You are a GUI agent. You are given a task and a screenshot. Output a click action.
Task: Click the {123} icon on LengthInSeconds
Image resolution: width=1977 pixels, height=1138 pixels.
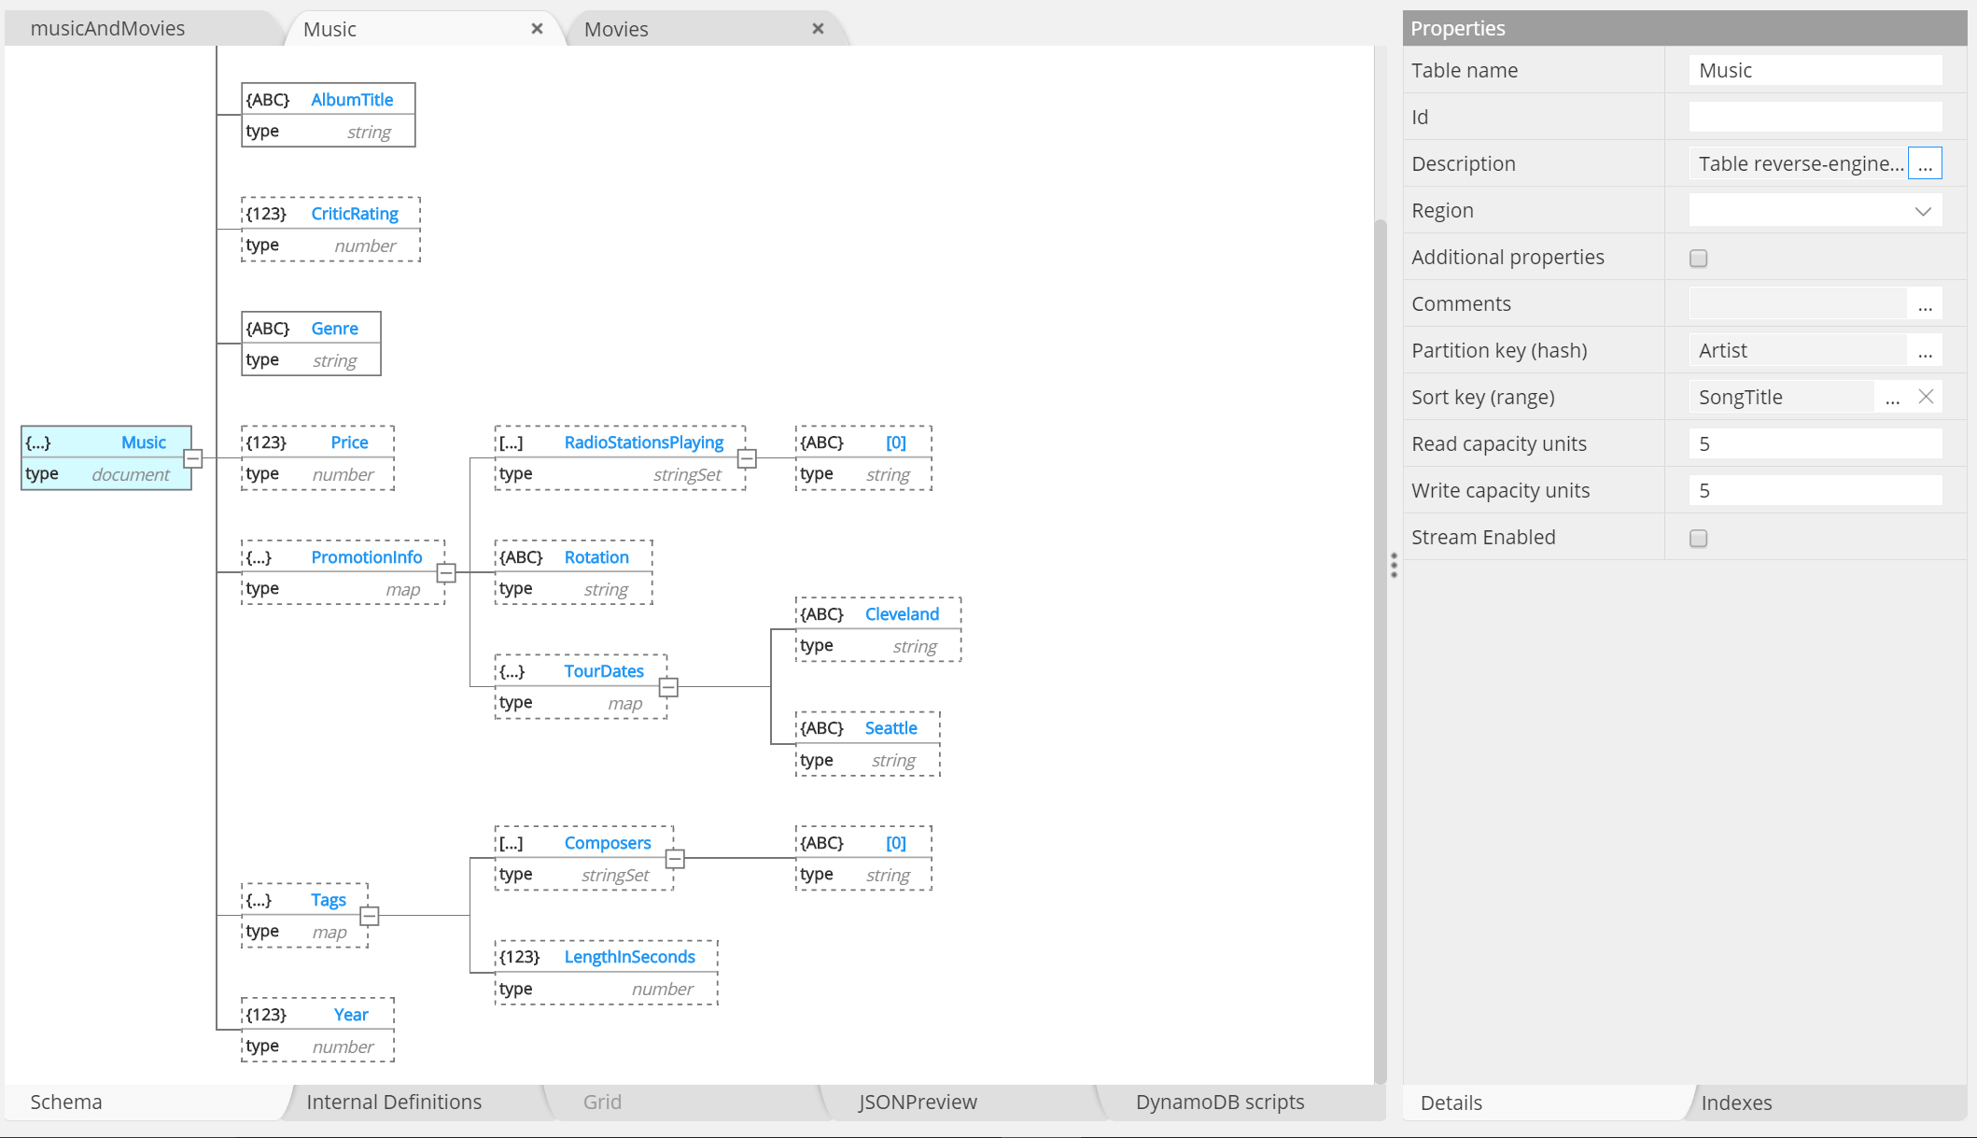point(520,956)
